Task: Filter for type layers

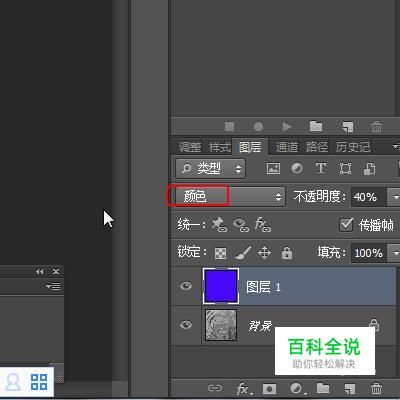Action: pos(321,168)
